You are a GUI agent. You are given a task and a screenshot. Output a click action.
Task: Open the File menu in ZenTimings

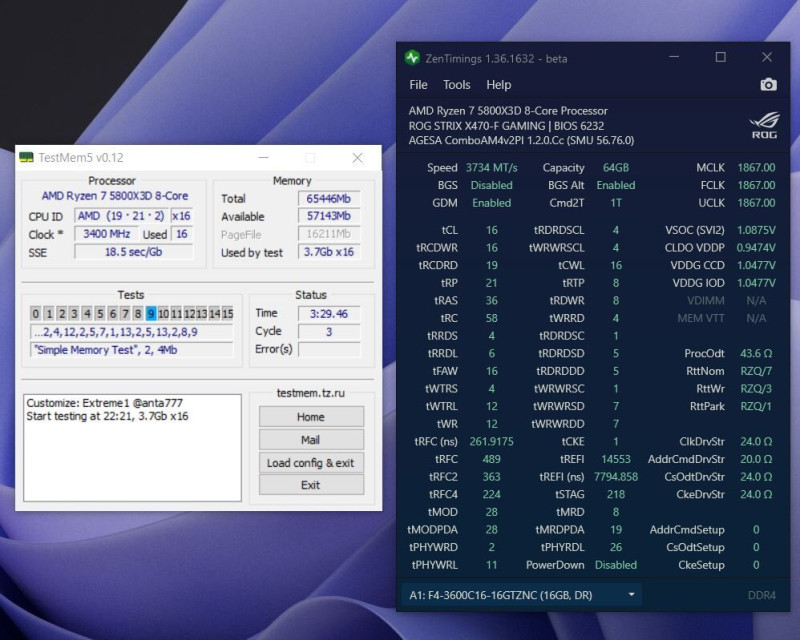(418, 85)
